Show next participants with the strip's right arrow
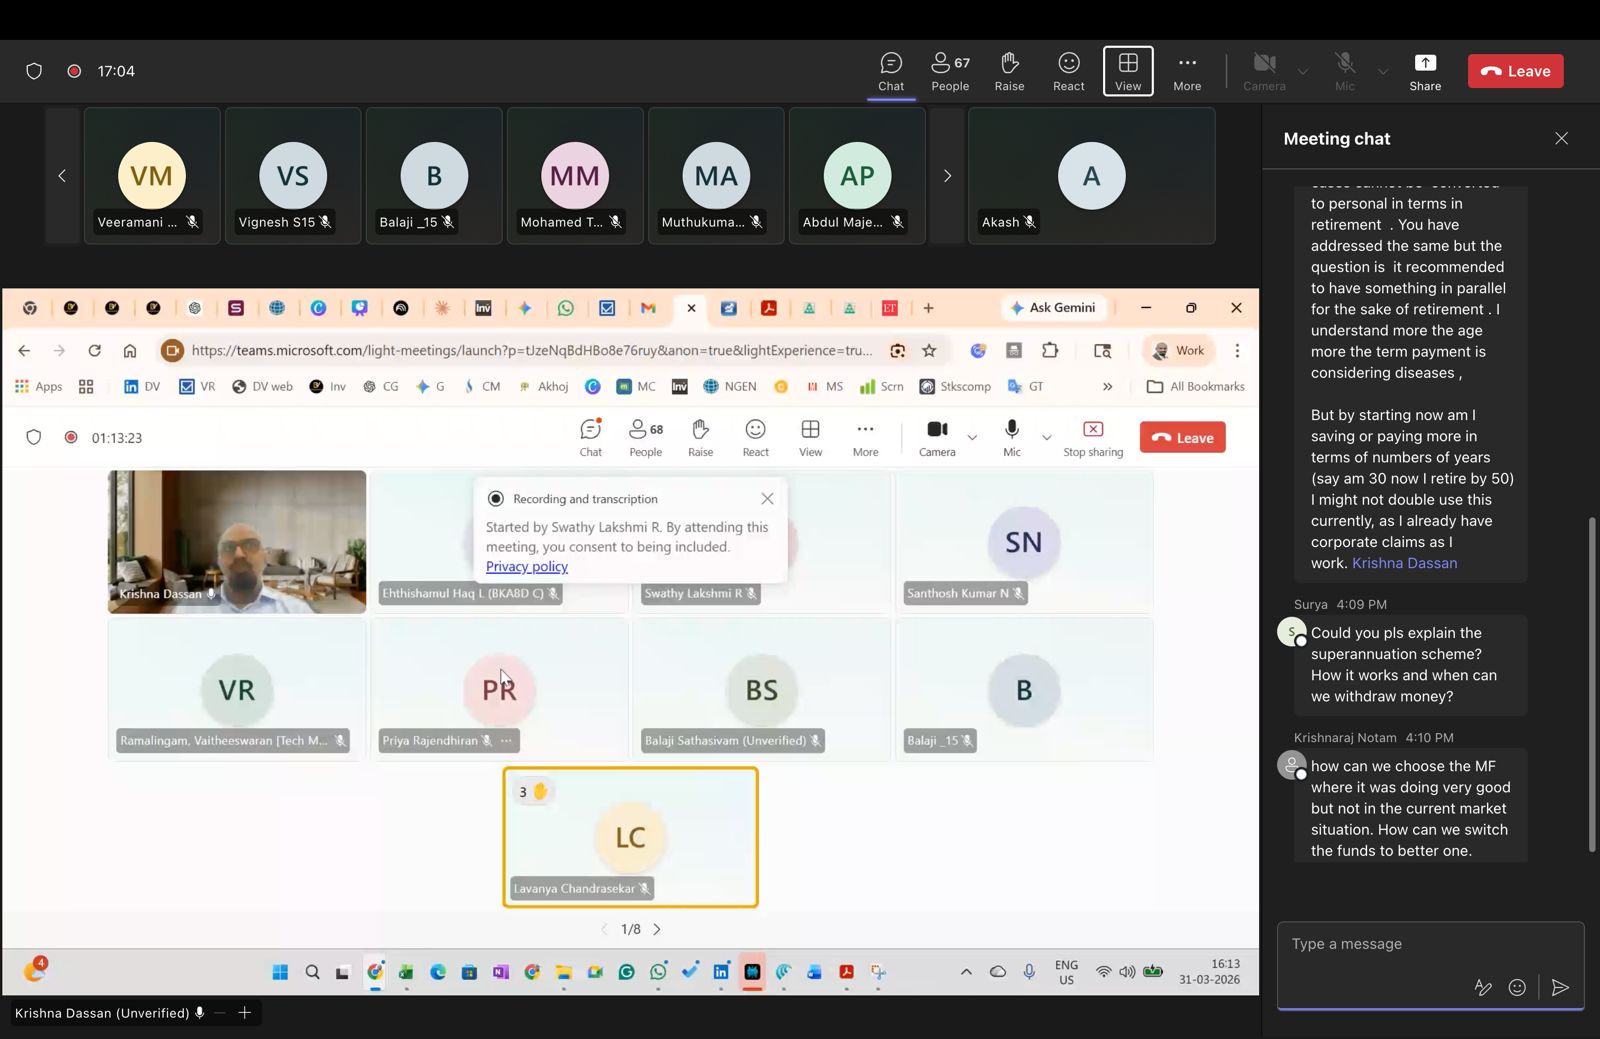The width and height of the screenshot is (1600, 1039). 947,176
